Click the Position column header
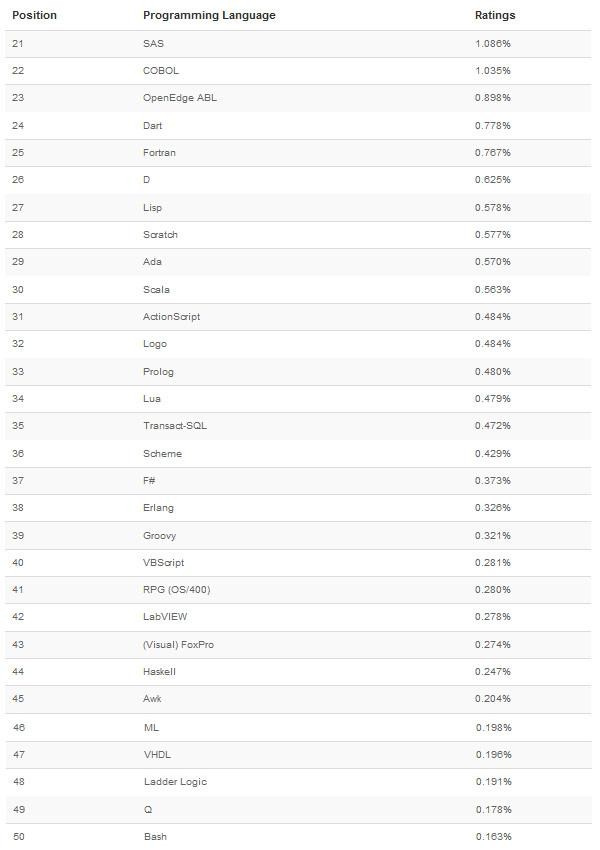 point(34,15)
